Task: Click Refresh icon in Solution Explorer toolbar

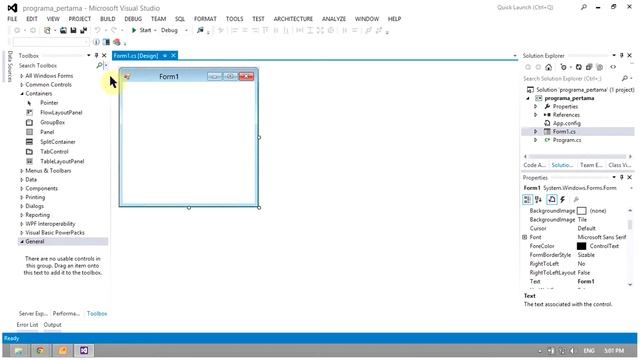Action: pyautogui.click(x=578, y=67)
